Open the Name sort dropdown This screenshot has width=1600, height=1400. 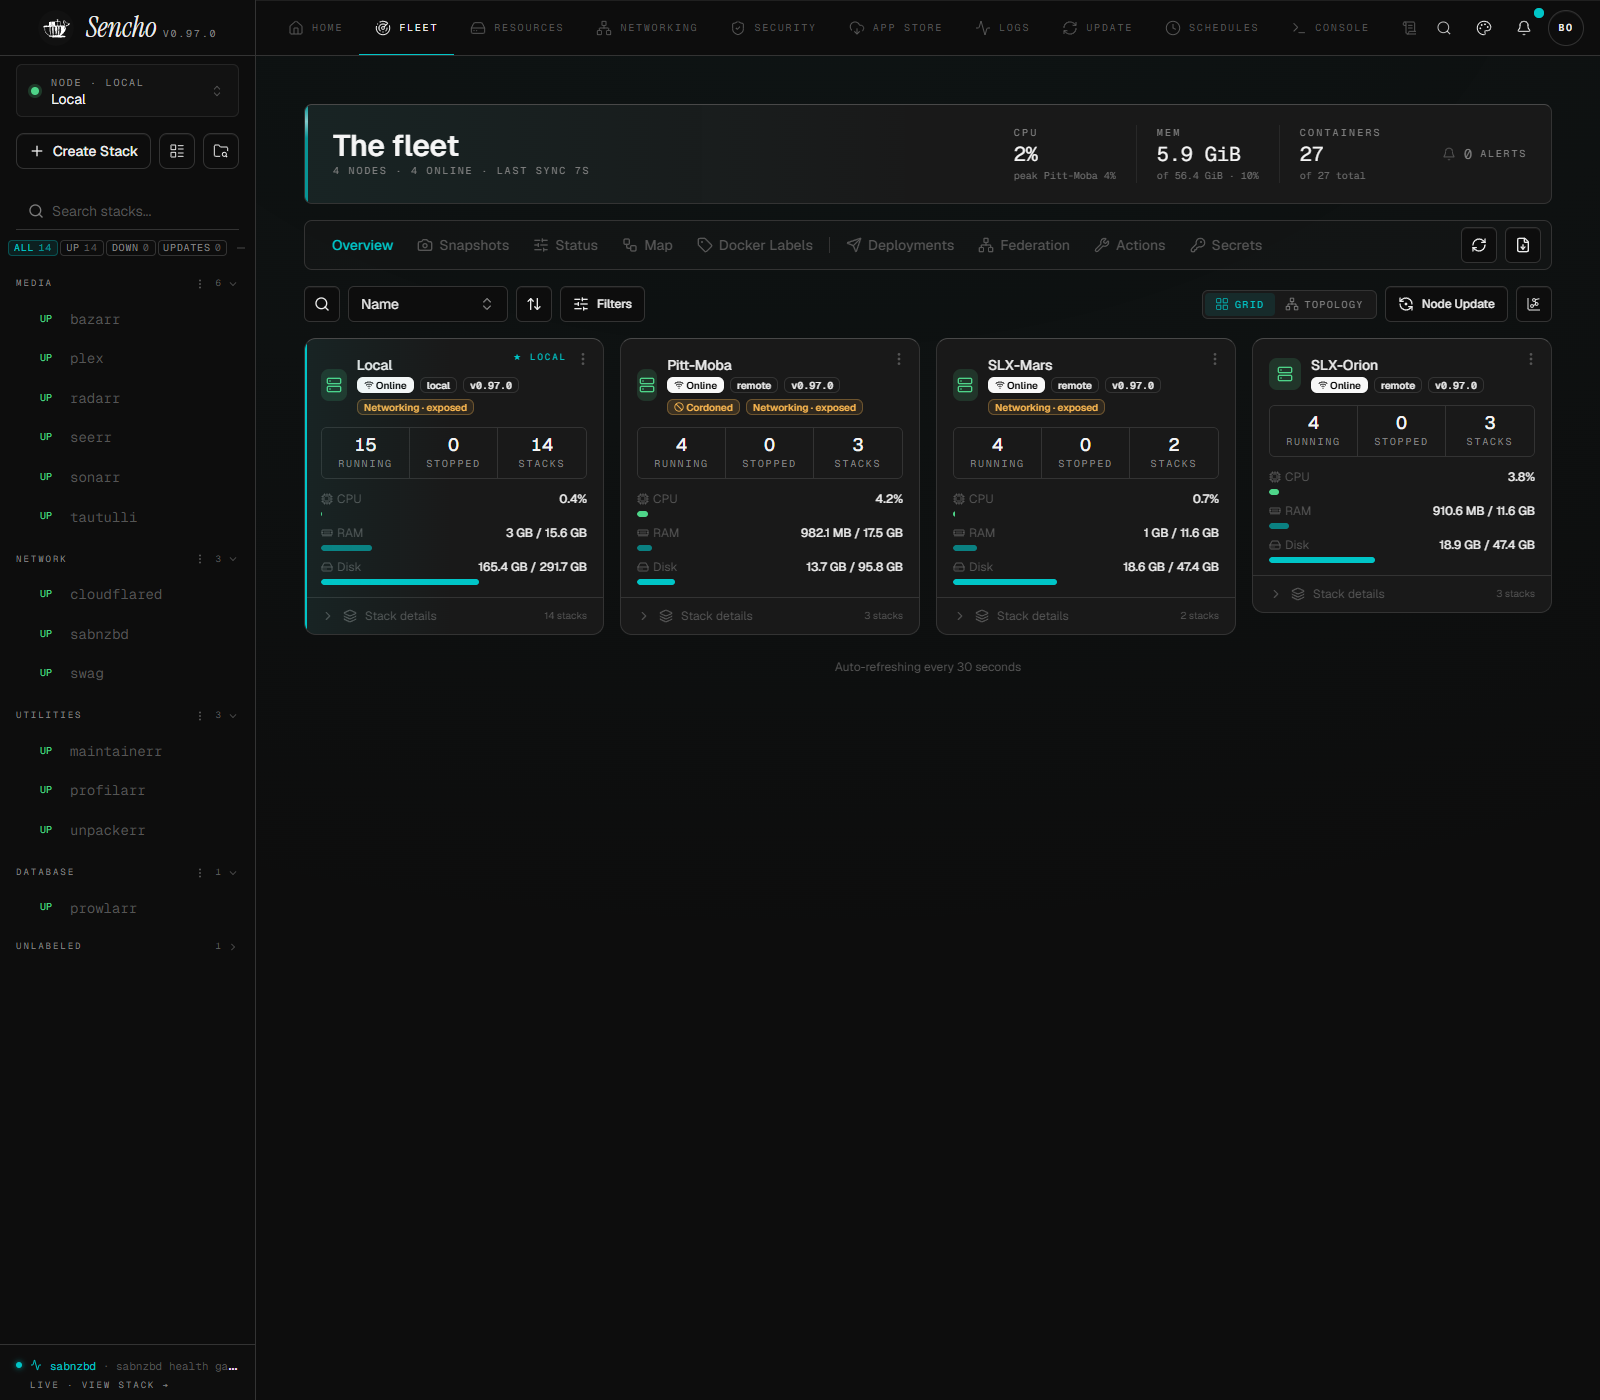coord(427,304)
